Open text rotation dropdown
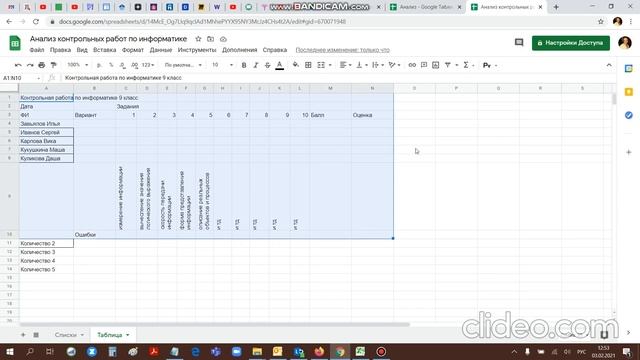This screenshot has height=360, width=640. tap(394, 65)
